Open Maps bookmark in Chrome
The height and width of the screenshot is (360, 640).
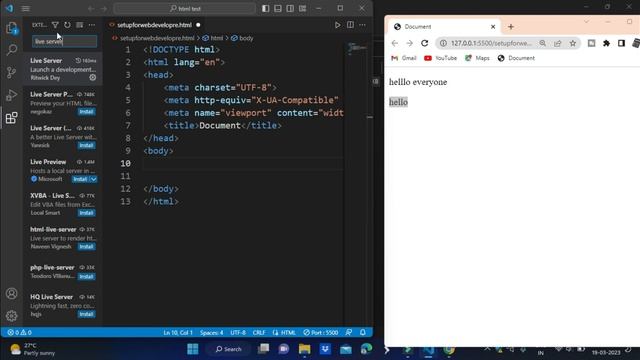pyautogui.click(x=477, y=58)
